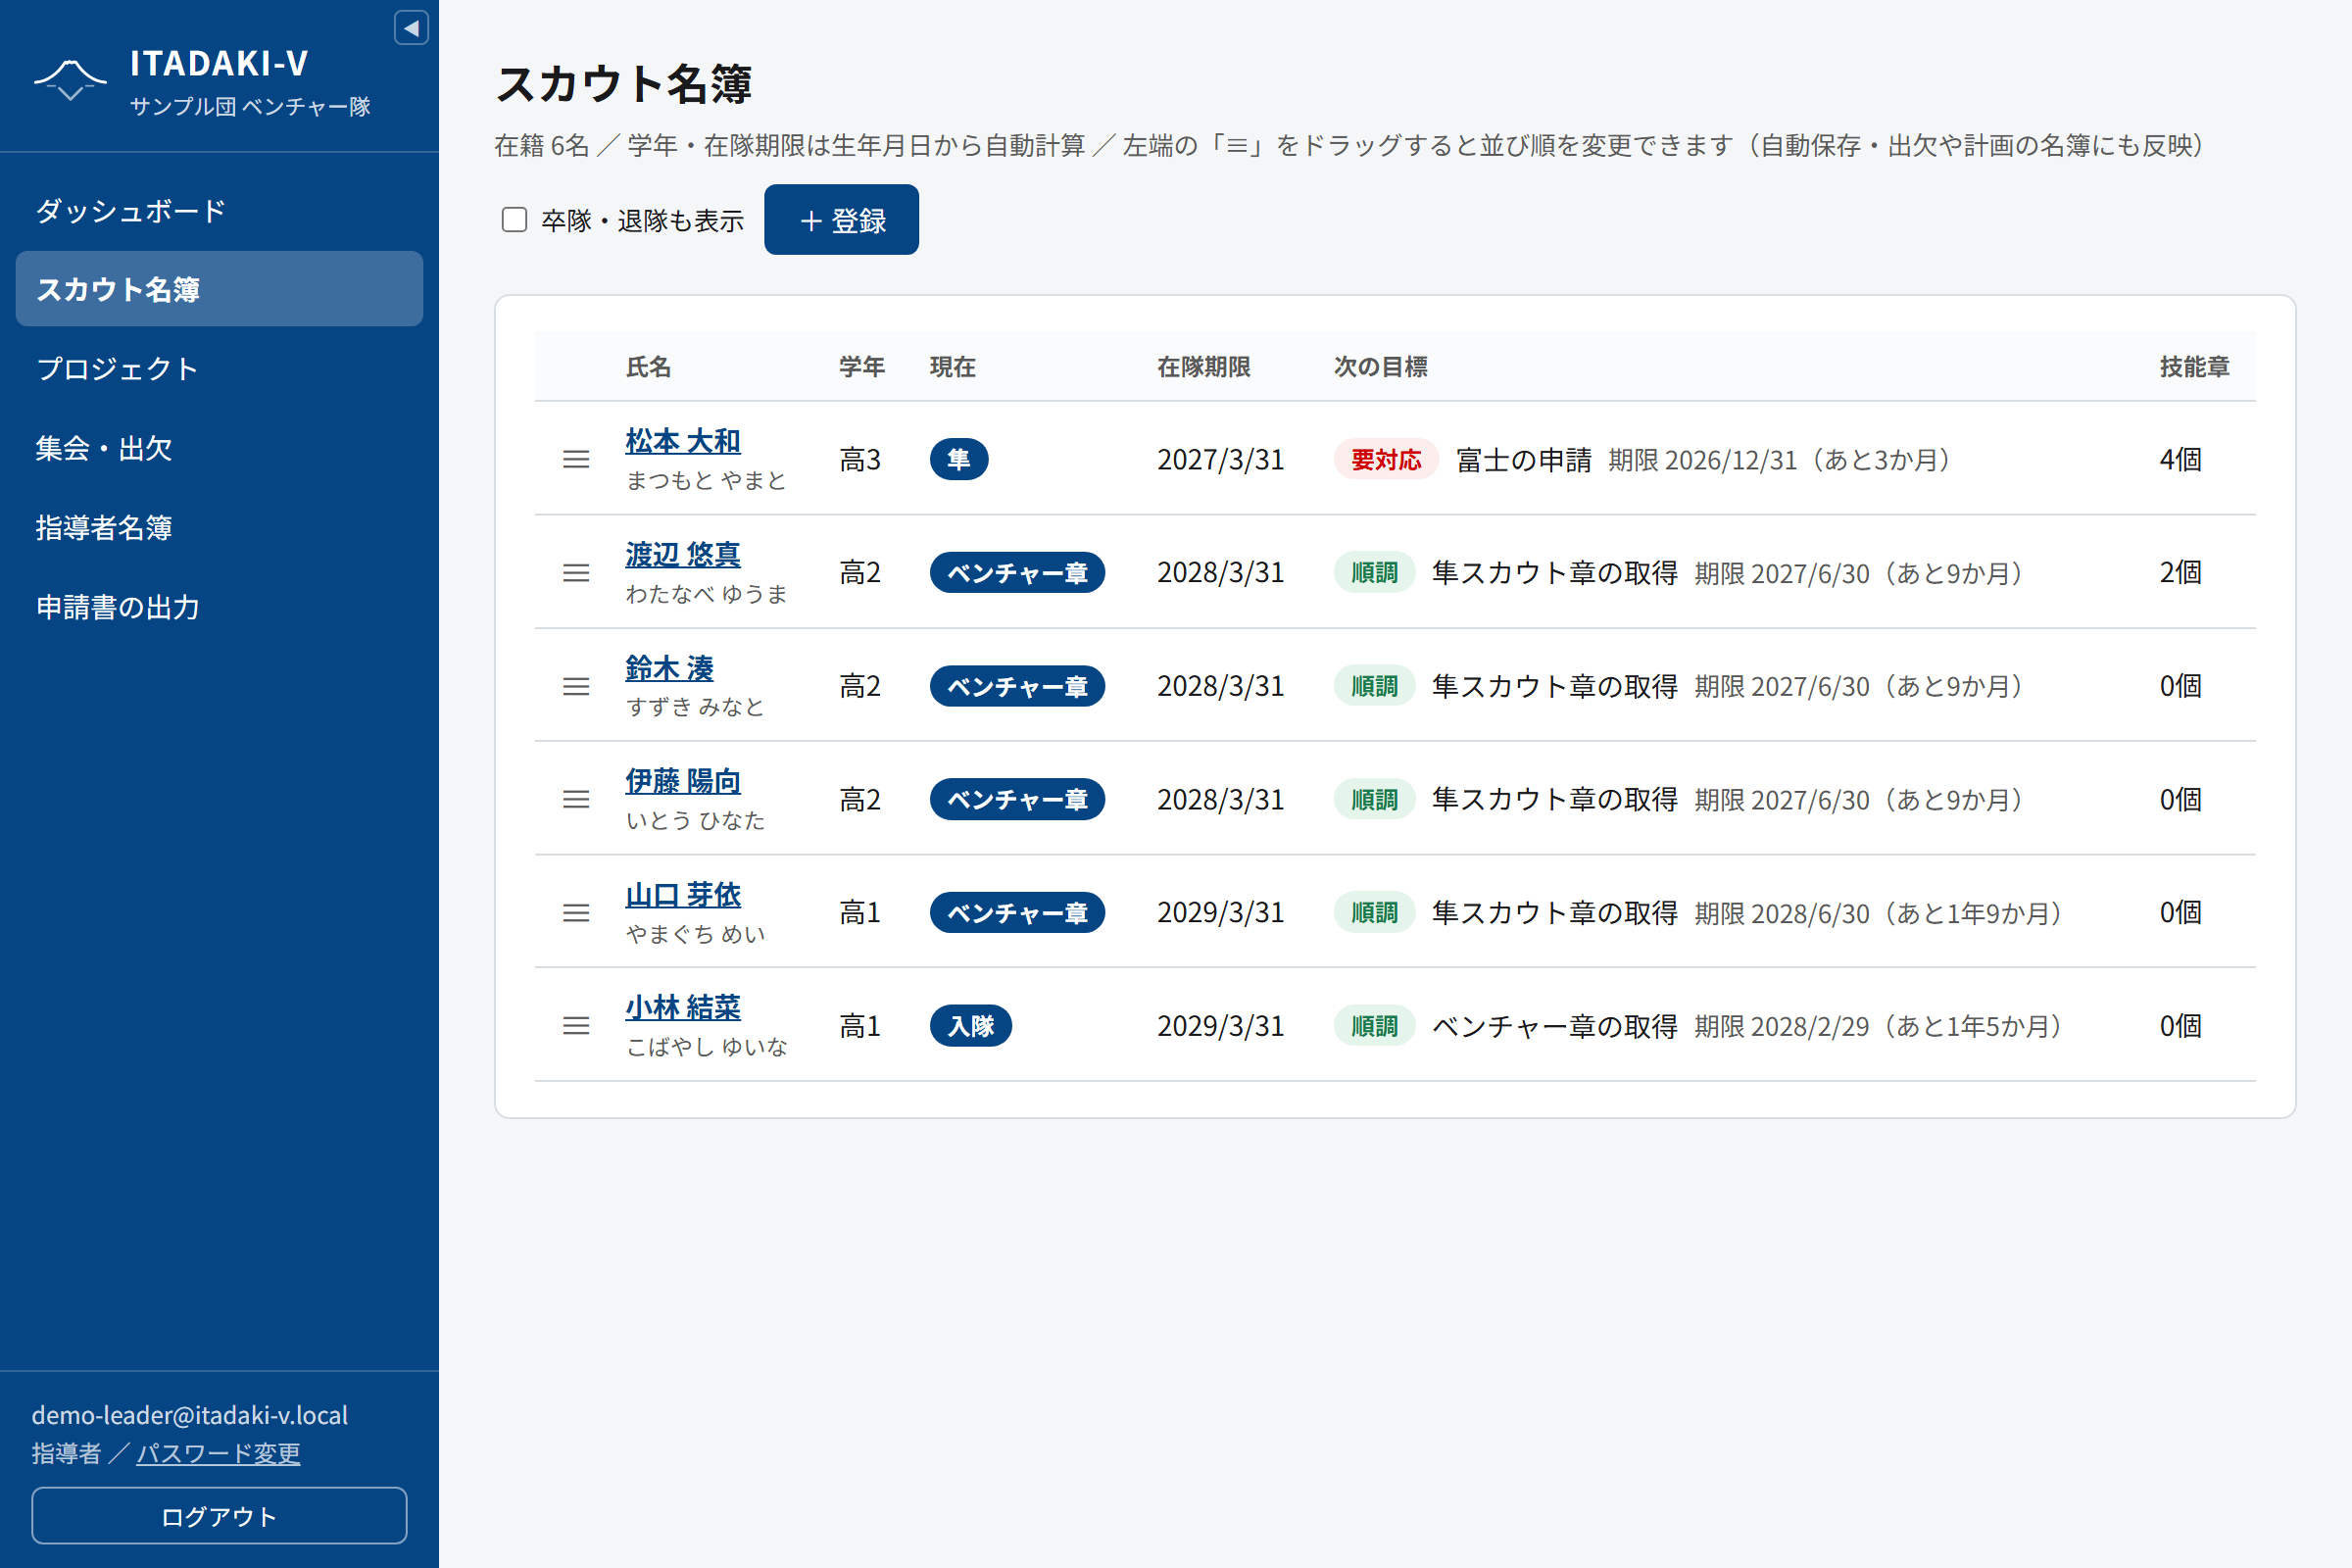Viewport: 2352px width, 1568px height.
Task: Click the 4個 skill badge count
Action: 2180,459
